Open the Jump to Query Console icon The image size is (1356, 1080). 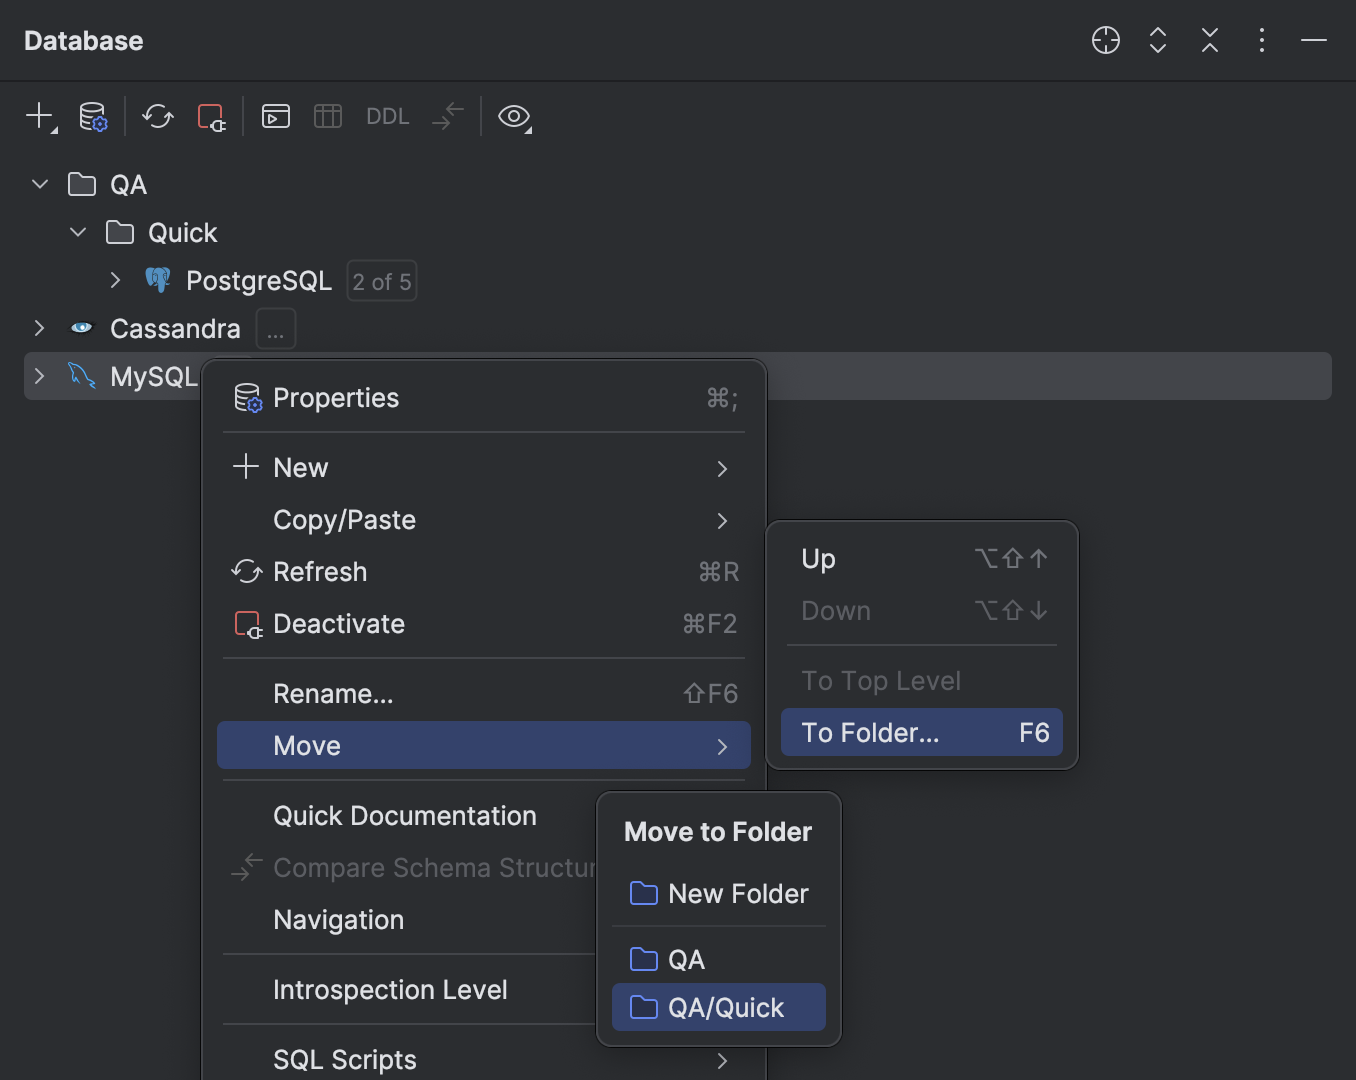point(276,116)
